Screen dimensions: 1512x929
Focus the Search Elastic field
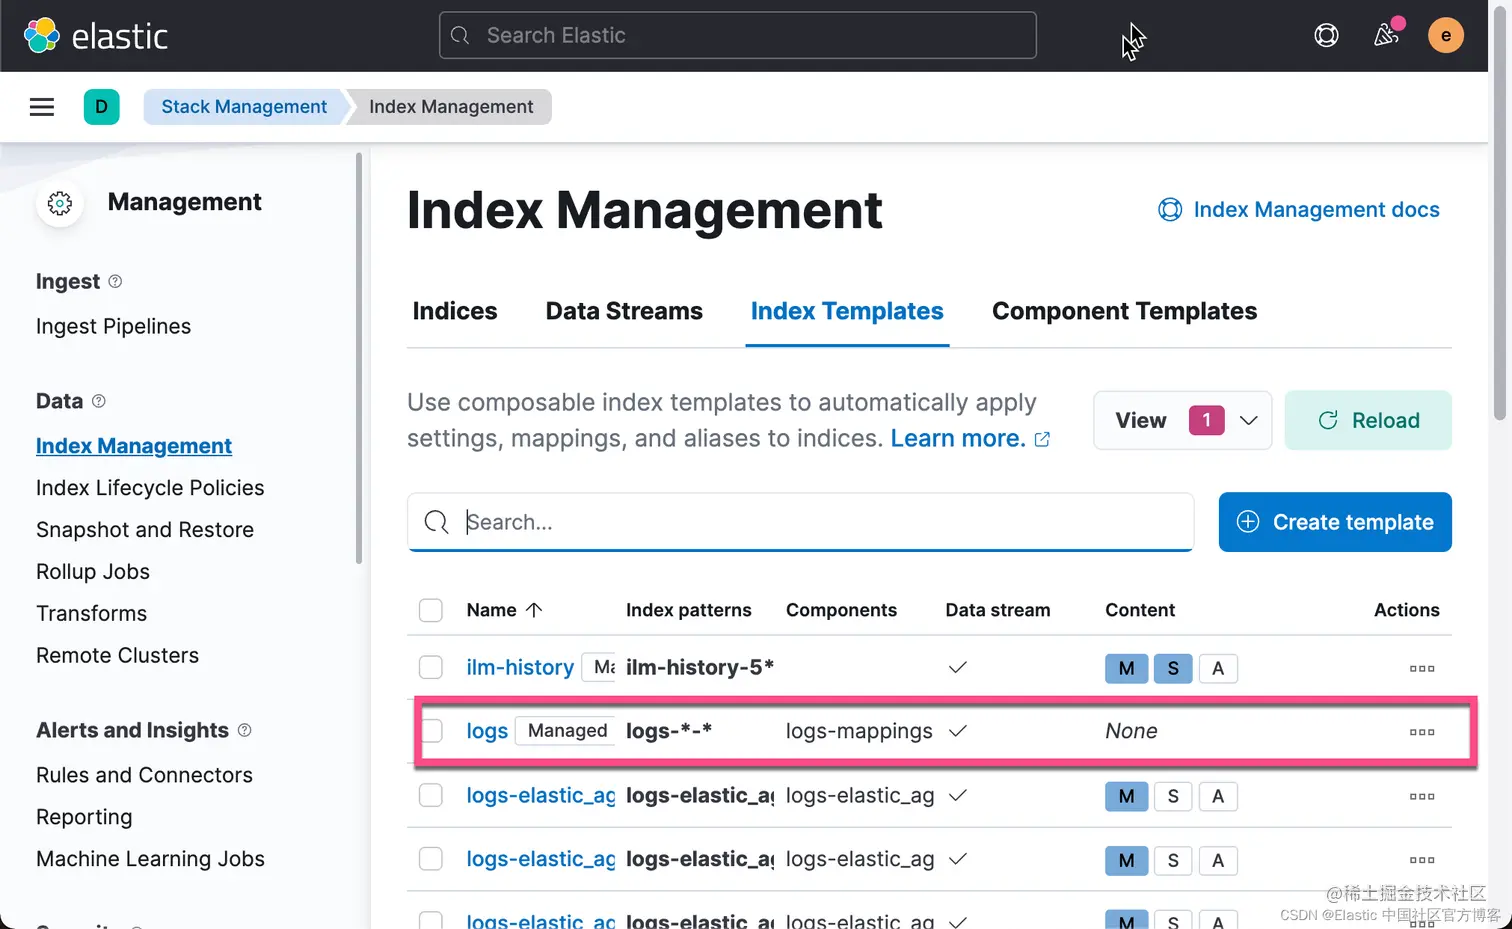pos(738,36)
